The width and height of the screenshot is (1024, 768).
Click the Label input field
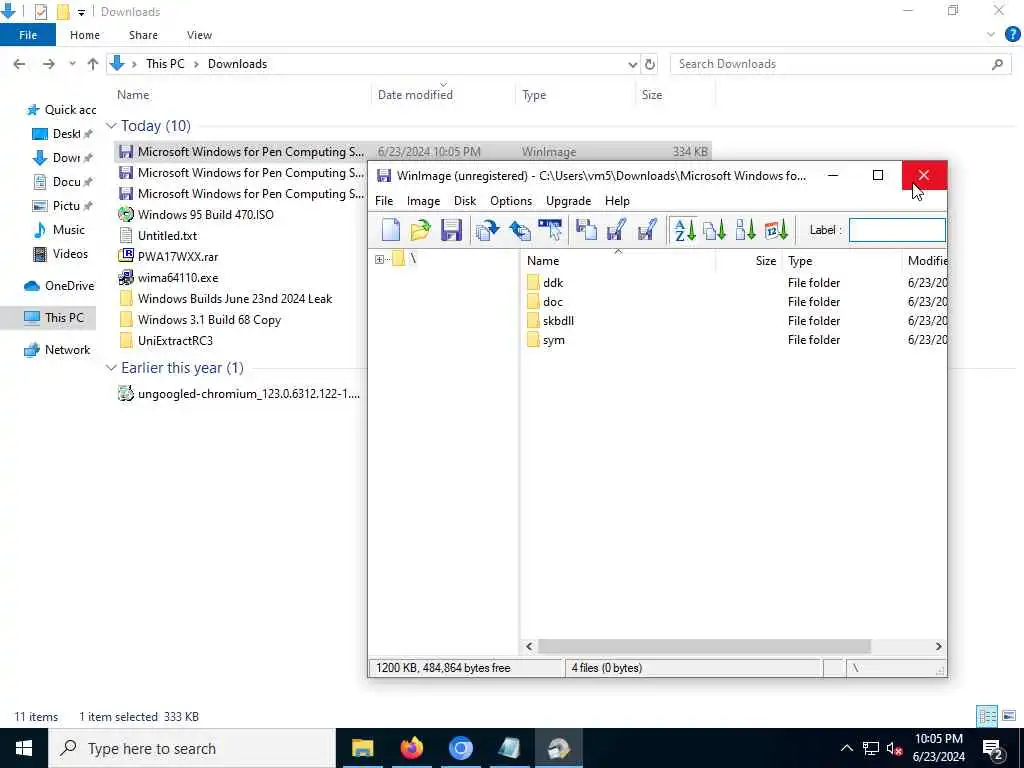coord(897,230)
